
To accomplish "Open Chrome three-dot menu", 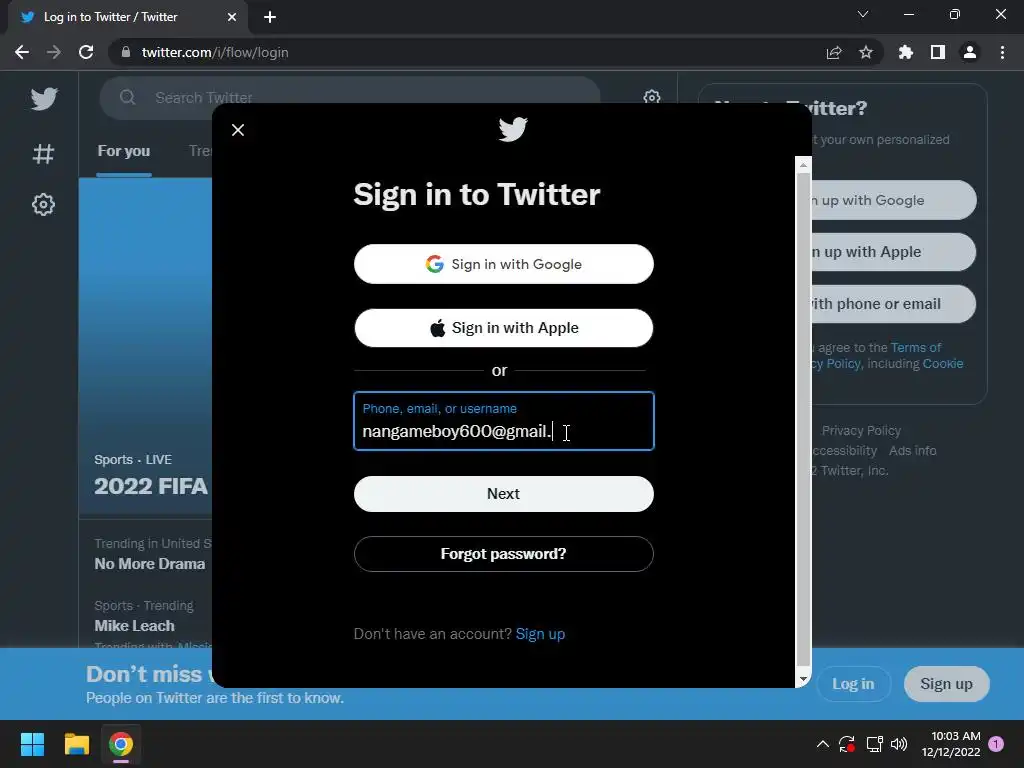I will click(x=1002, y=52).
